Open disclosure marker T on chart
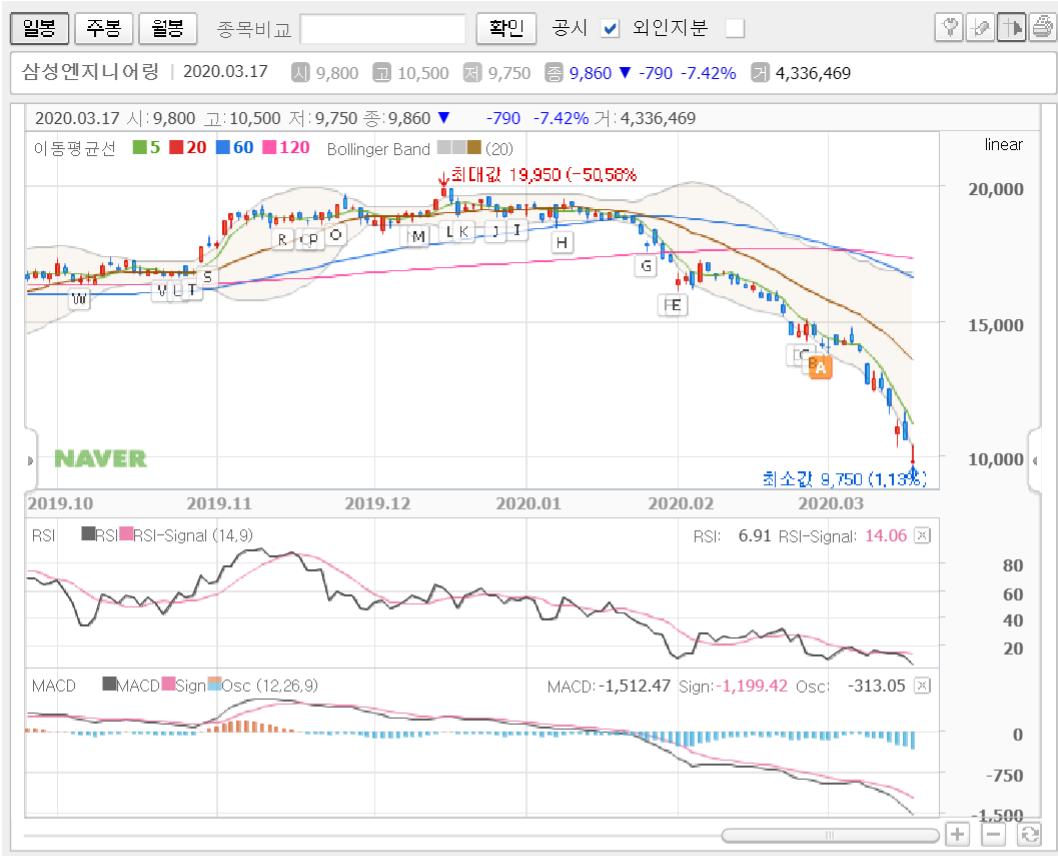Image resolution: width=1058 pixels, height=856 pixels. pyautogui.click(x=192, y=290)
